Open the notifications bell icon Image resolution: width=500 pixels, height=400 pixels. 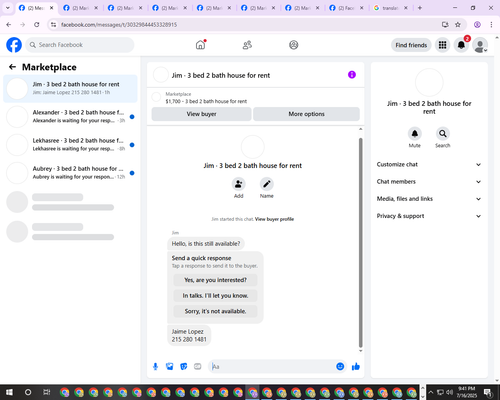coord(461,45)
